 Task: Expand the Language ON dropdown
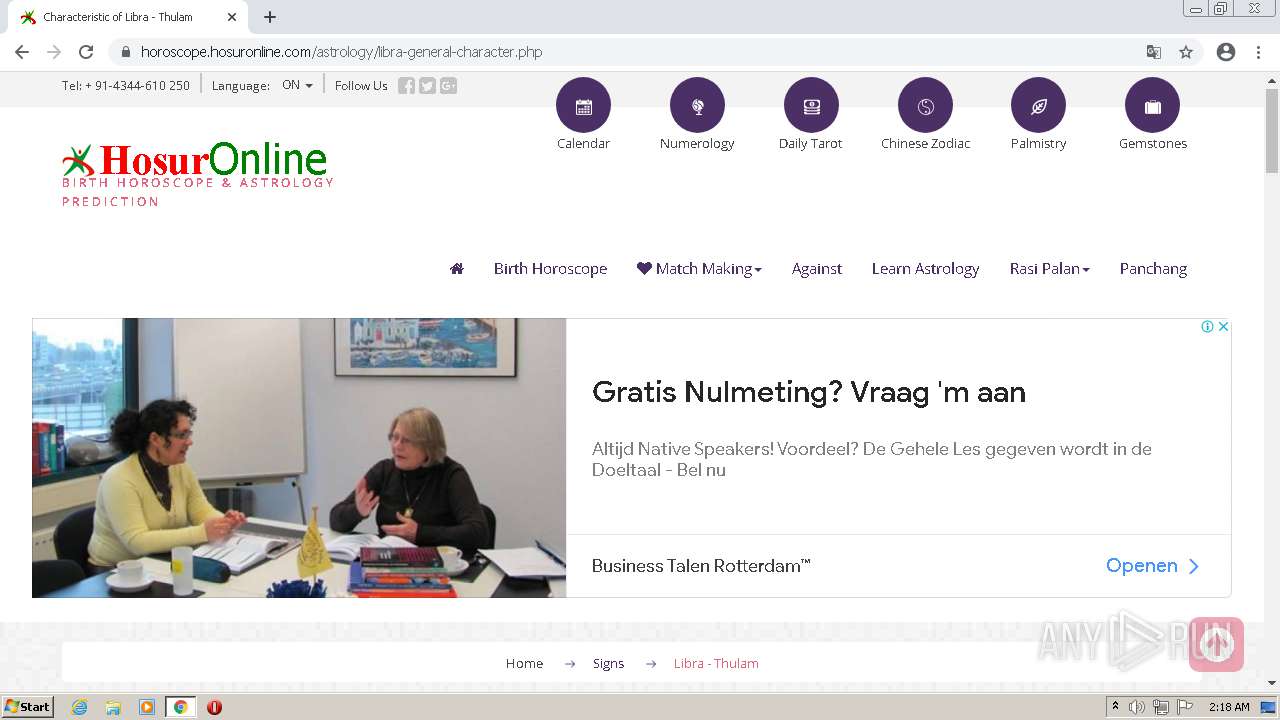[x=297, y=85]
